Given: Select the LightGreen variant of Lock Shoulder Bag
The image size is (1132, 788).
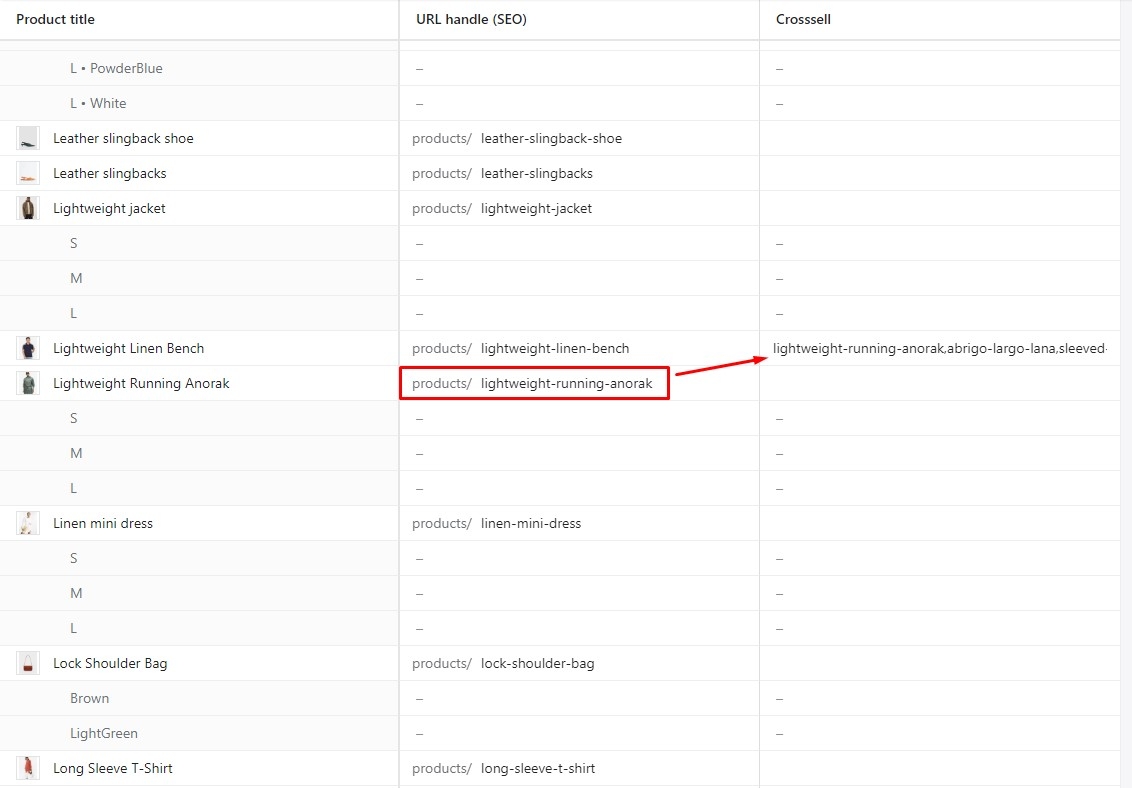Looking at the screenshot, I should pos(104,734).
